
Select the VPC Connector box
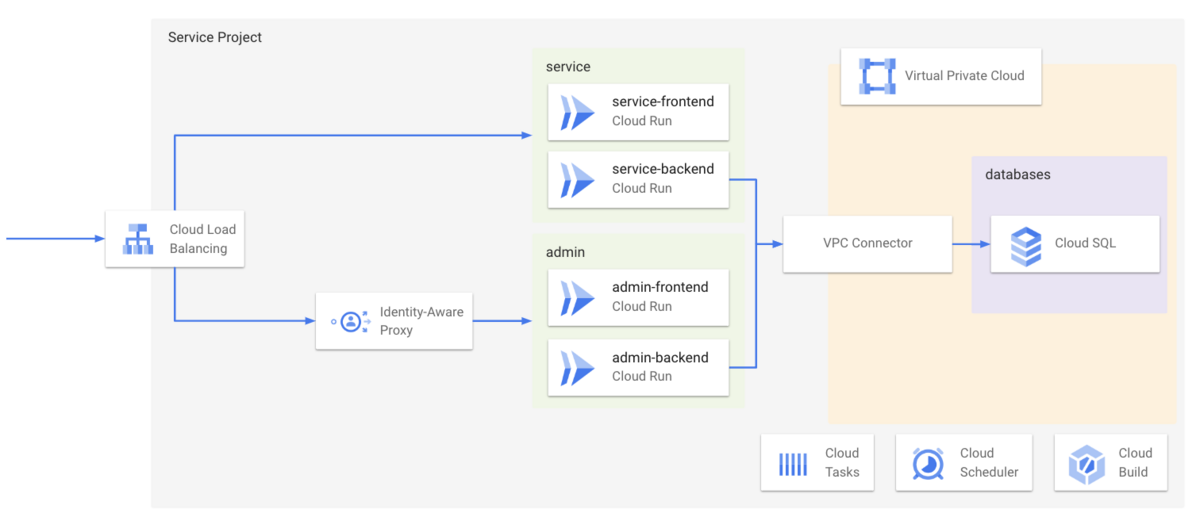(x=867, y=243)
